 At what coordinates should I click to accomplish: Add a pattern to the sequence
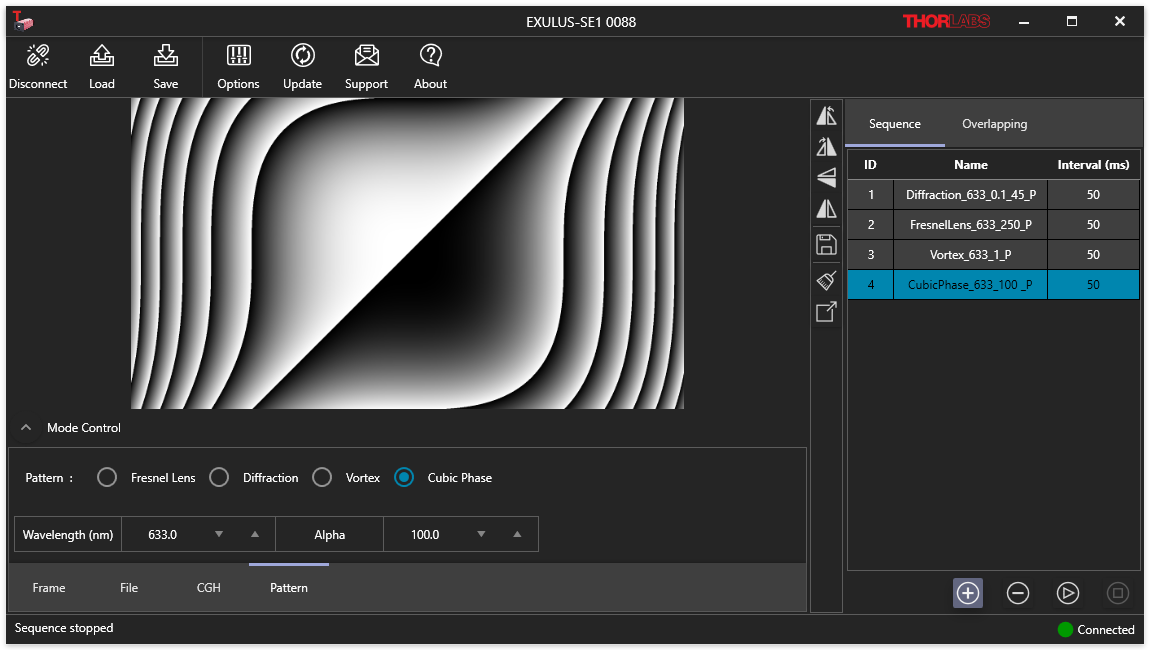click(967, 593)
